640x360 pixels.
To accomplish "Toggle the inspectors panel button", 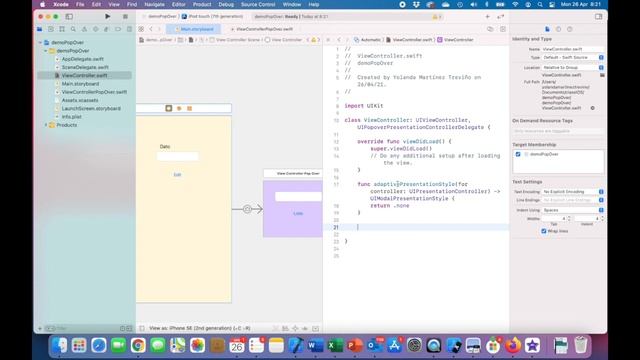I will point(598,17).
